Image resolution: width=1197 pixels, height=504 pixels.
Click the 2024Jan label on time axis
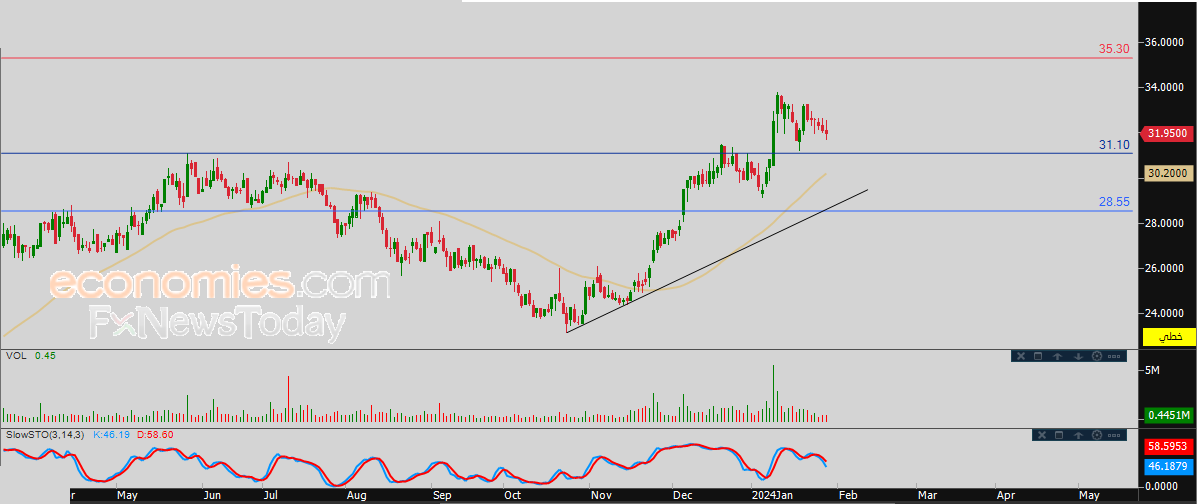[774, 495]
